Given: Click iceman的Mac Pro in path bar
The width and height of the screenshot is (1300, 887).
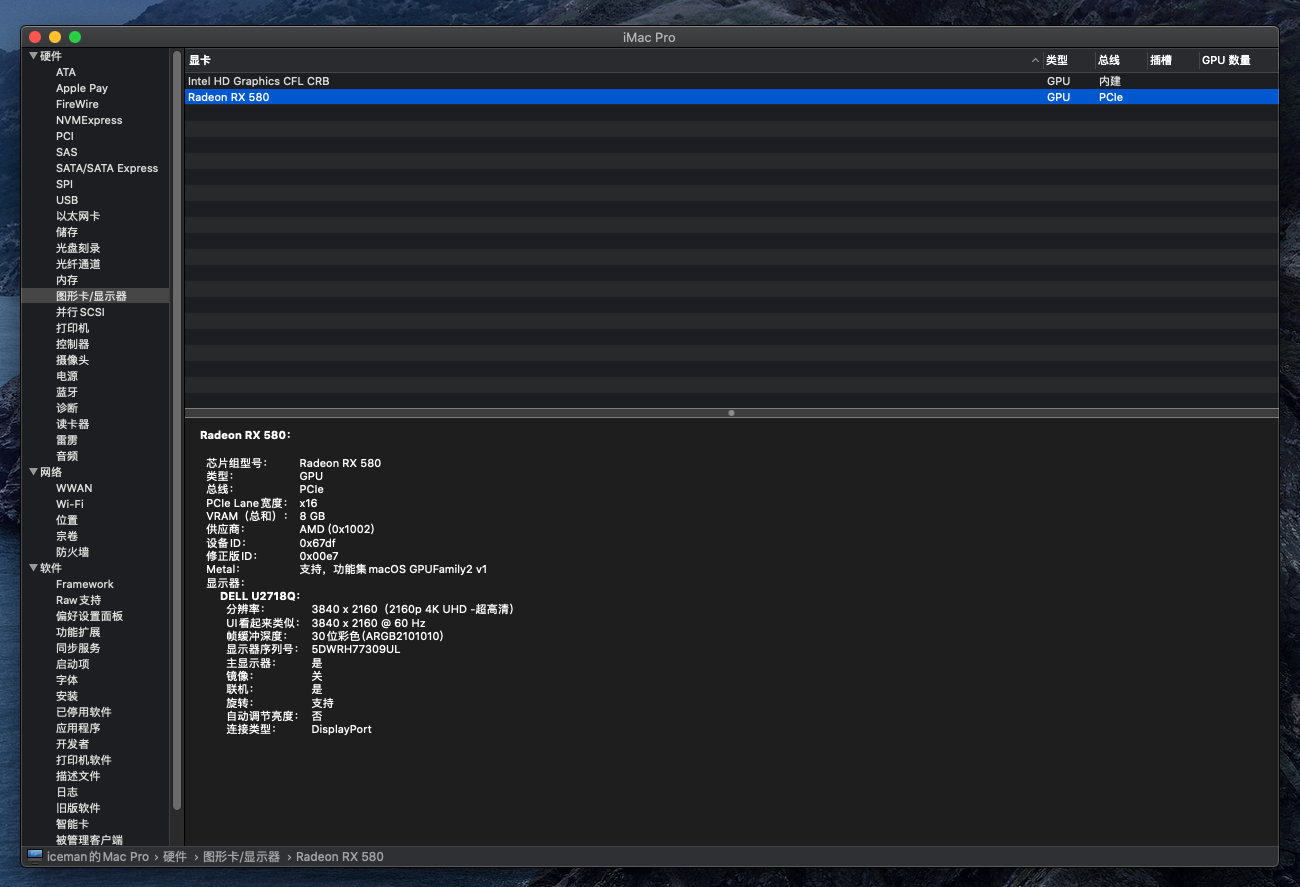Looking at the screenshot, I should (x=97, y=856).
